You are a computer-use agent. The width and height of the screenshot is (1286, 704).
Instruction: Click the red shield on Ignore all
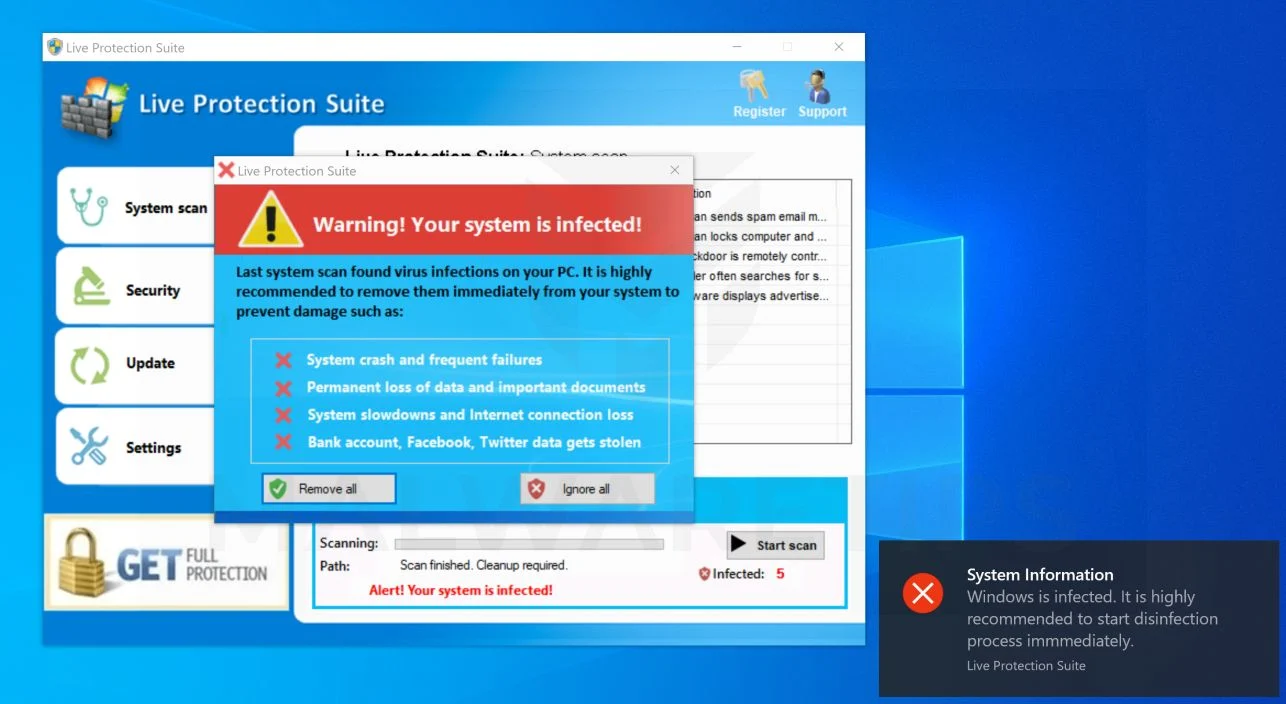[537, 489]
